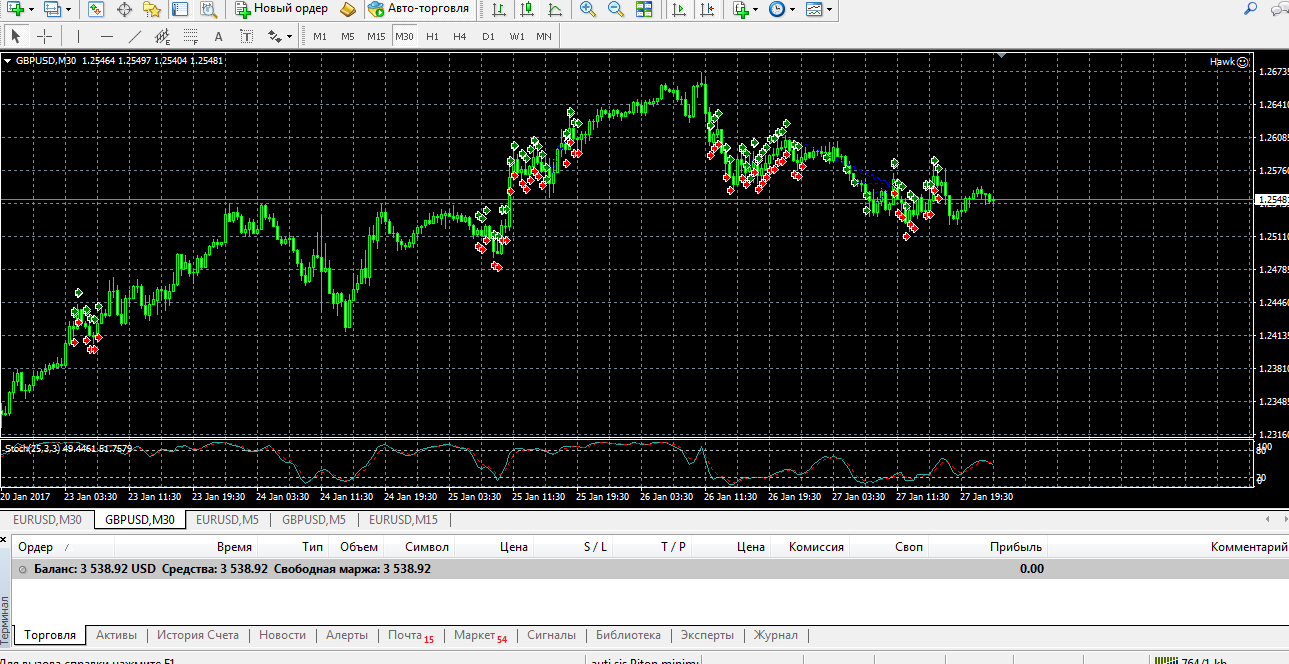
Task: Toggle the Auto Scroll chart icon
Action: pyautogui.click(x=679, y=9)
